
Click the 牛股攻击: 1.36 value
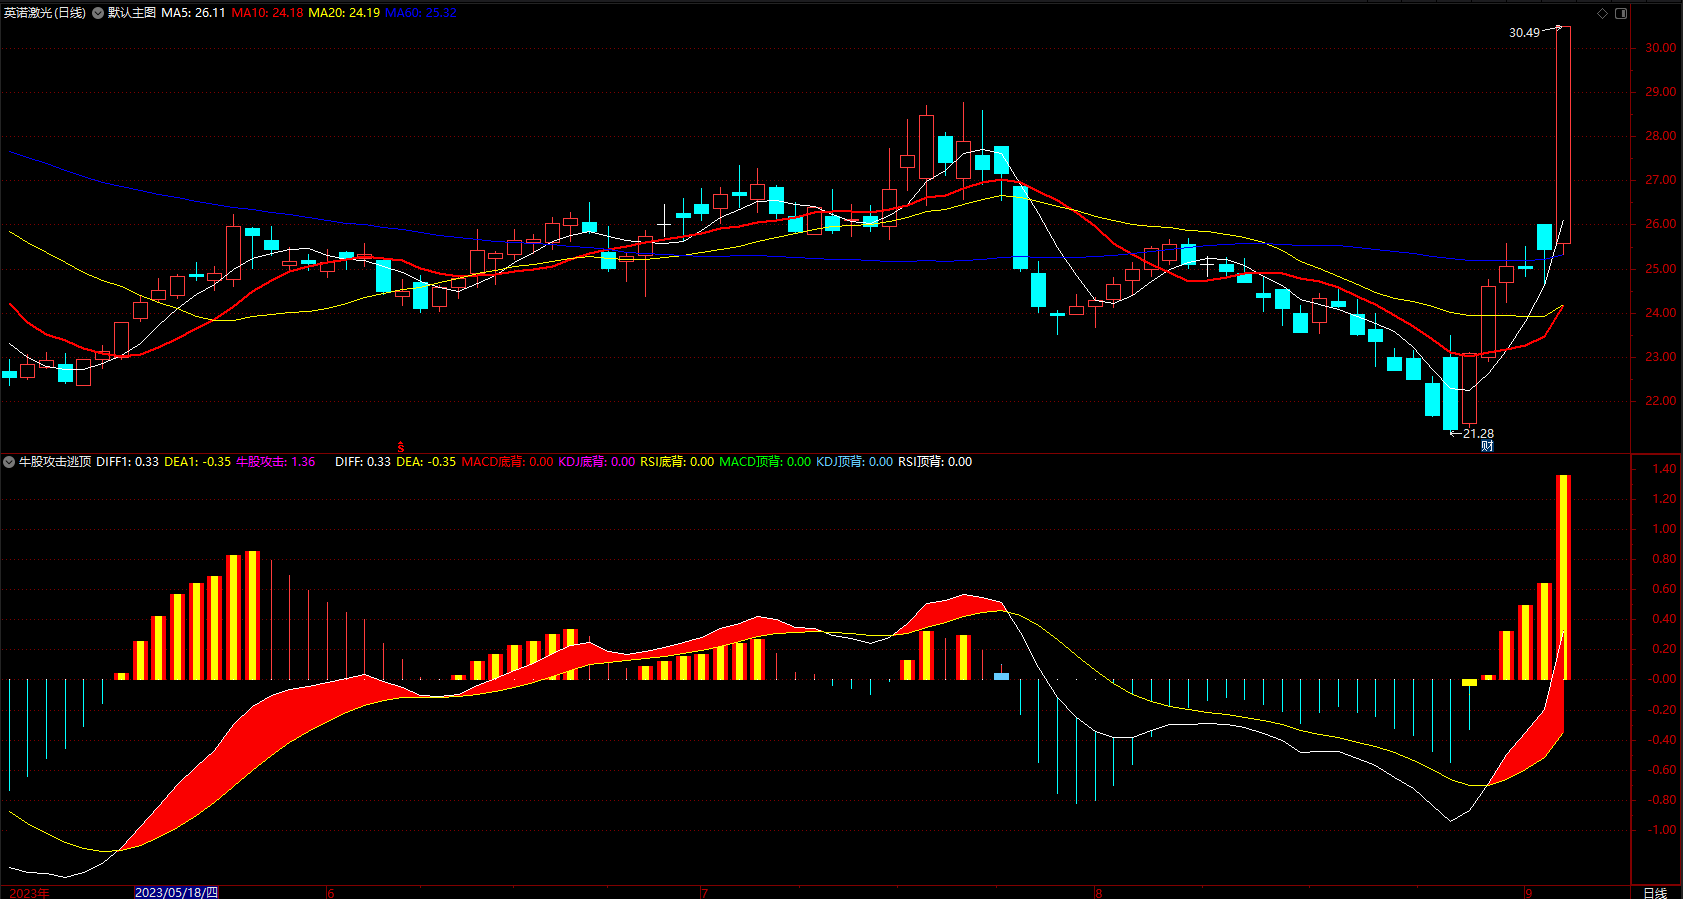[275, 462]
